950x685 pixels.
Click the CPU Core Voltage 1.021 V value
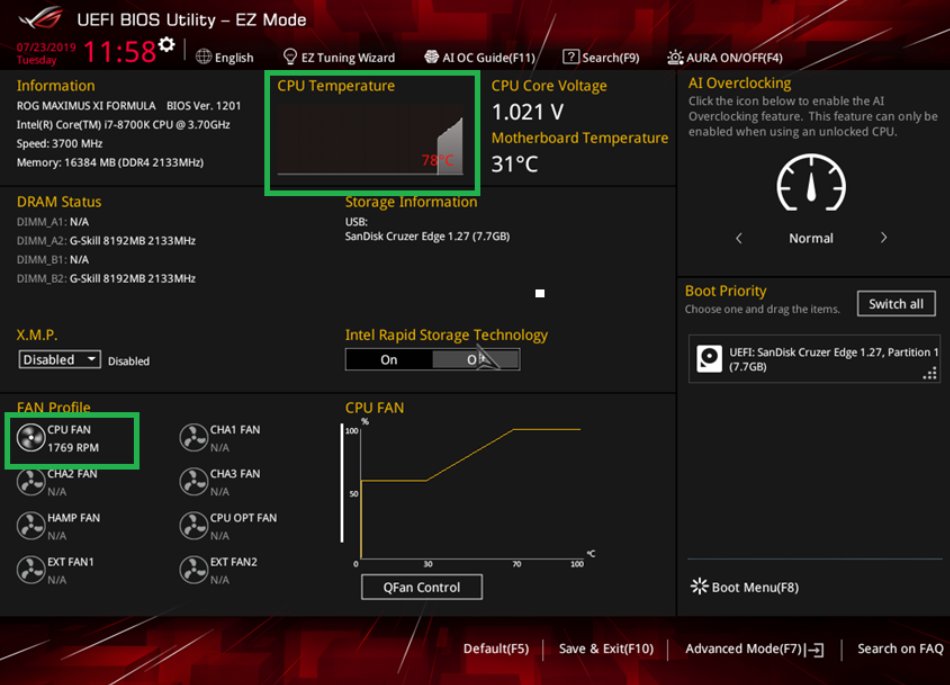point(527,112)
